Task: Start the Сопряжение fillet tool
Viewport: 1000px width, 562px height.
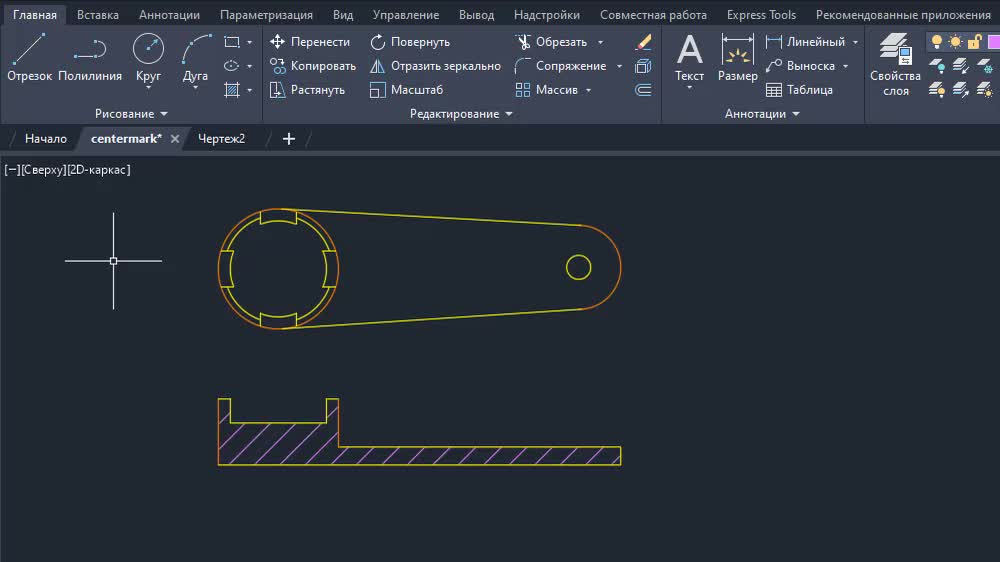Action: click(x=561, y=66)
